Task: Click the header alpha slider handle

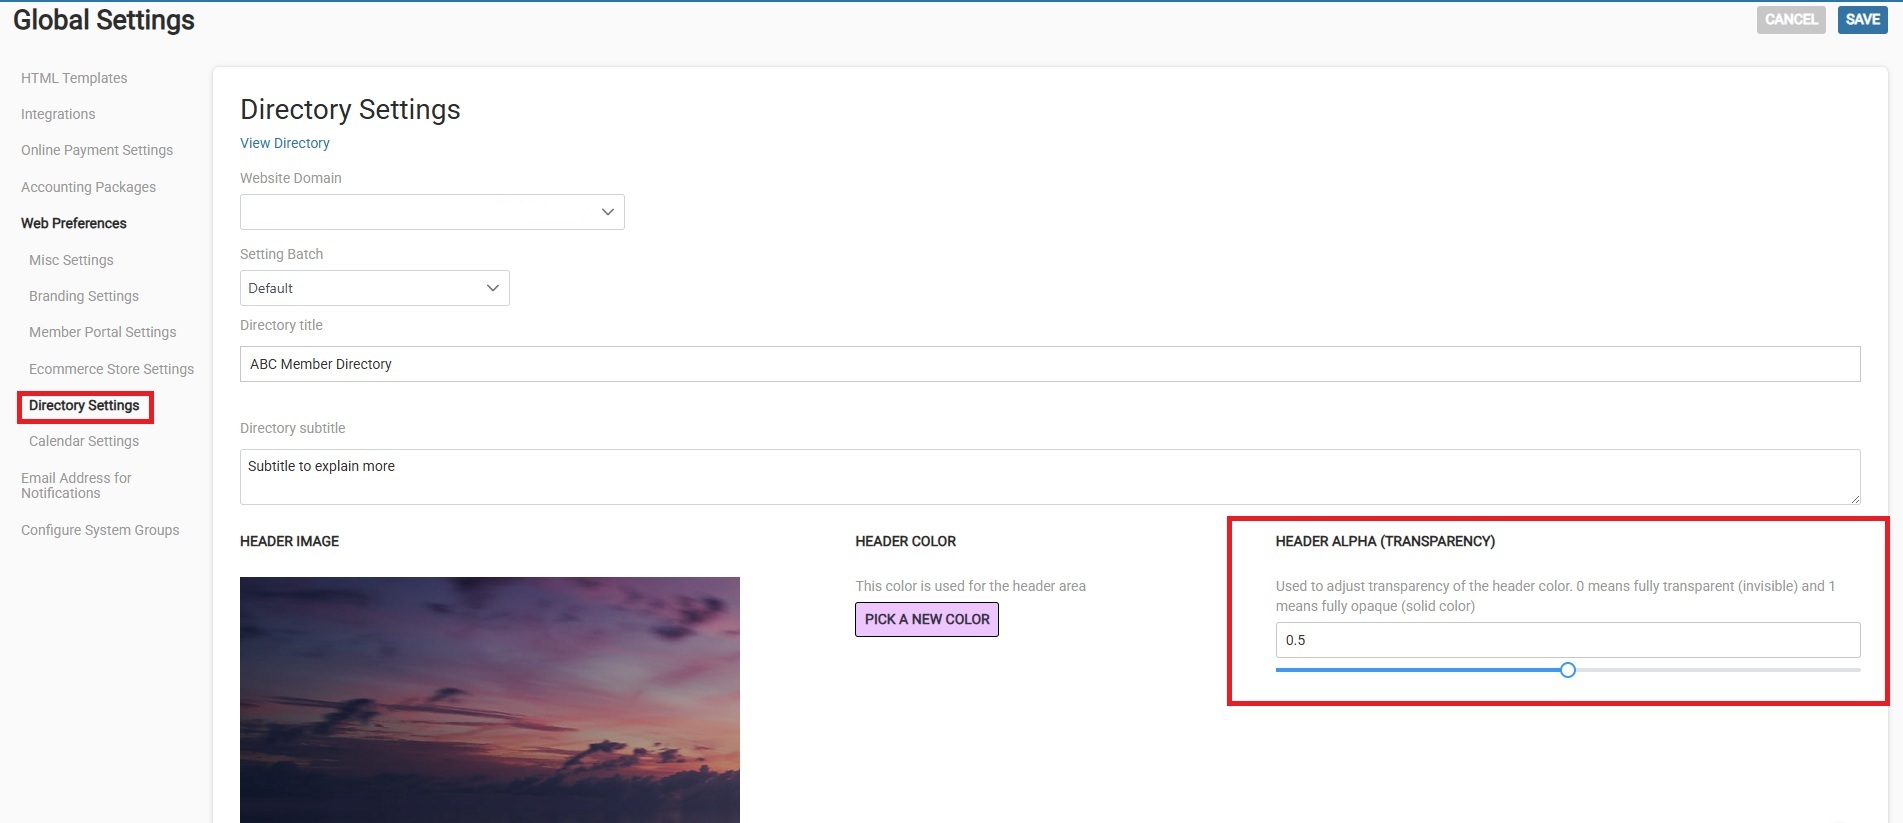Action: coord(1567,670)
